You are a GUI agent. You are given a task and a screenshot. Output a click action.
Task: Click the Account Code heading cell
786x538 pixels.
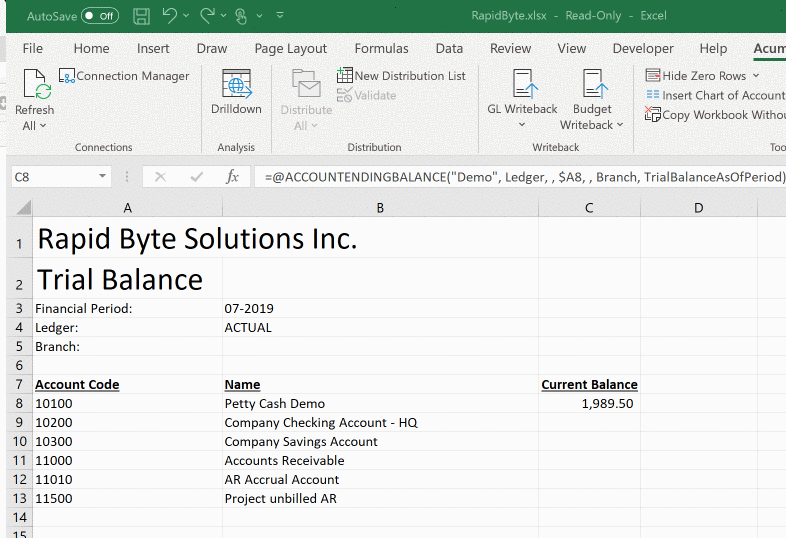(128, 384)
